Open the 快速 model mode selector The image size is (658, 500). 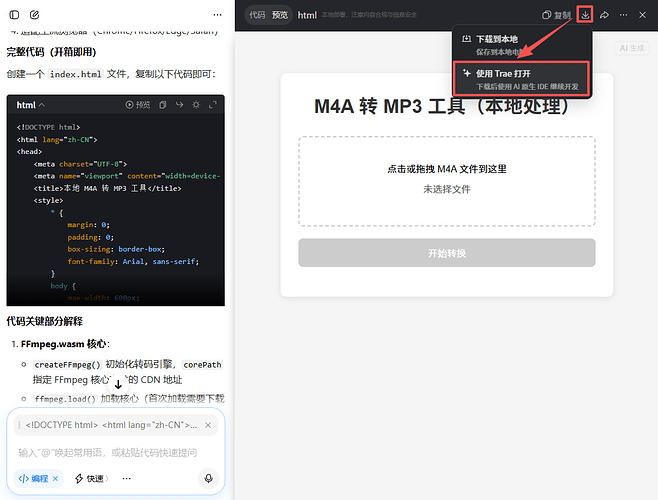(91, 479)
